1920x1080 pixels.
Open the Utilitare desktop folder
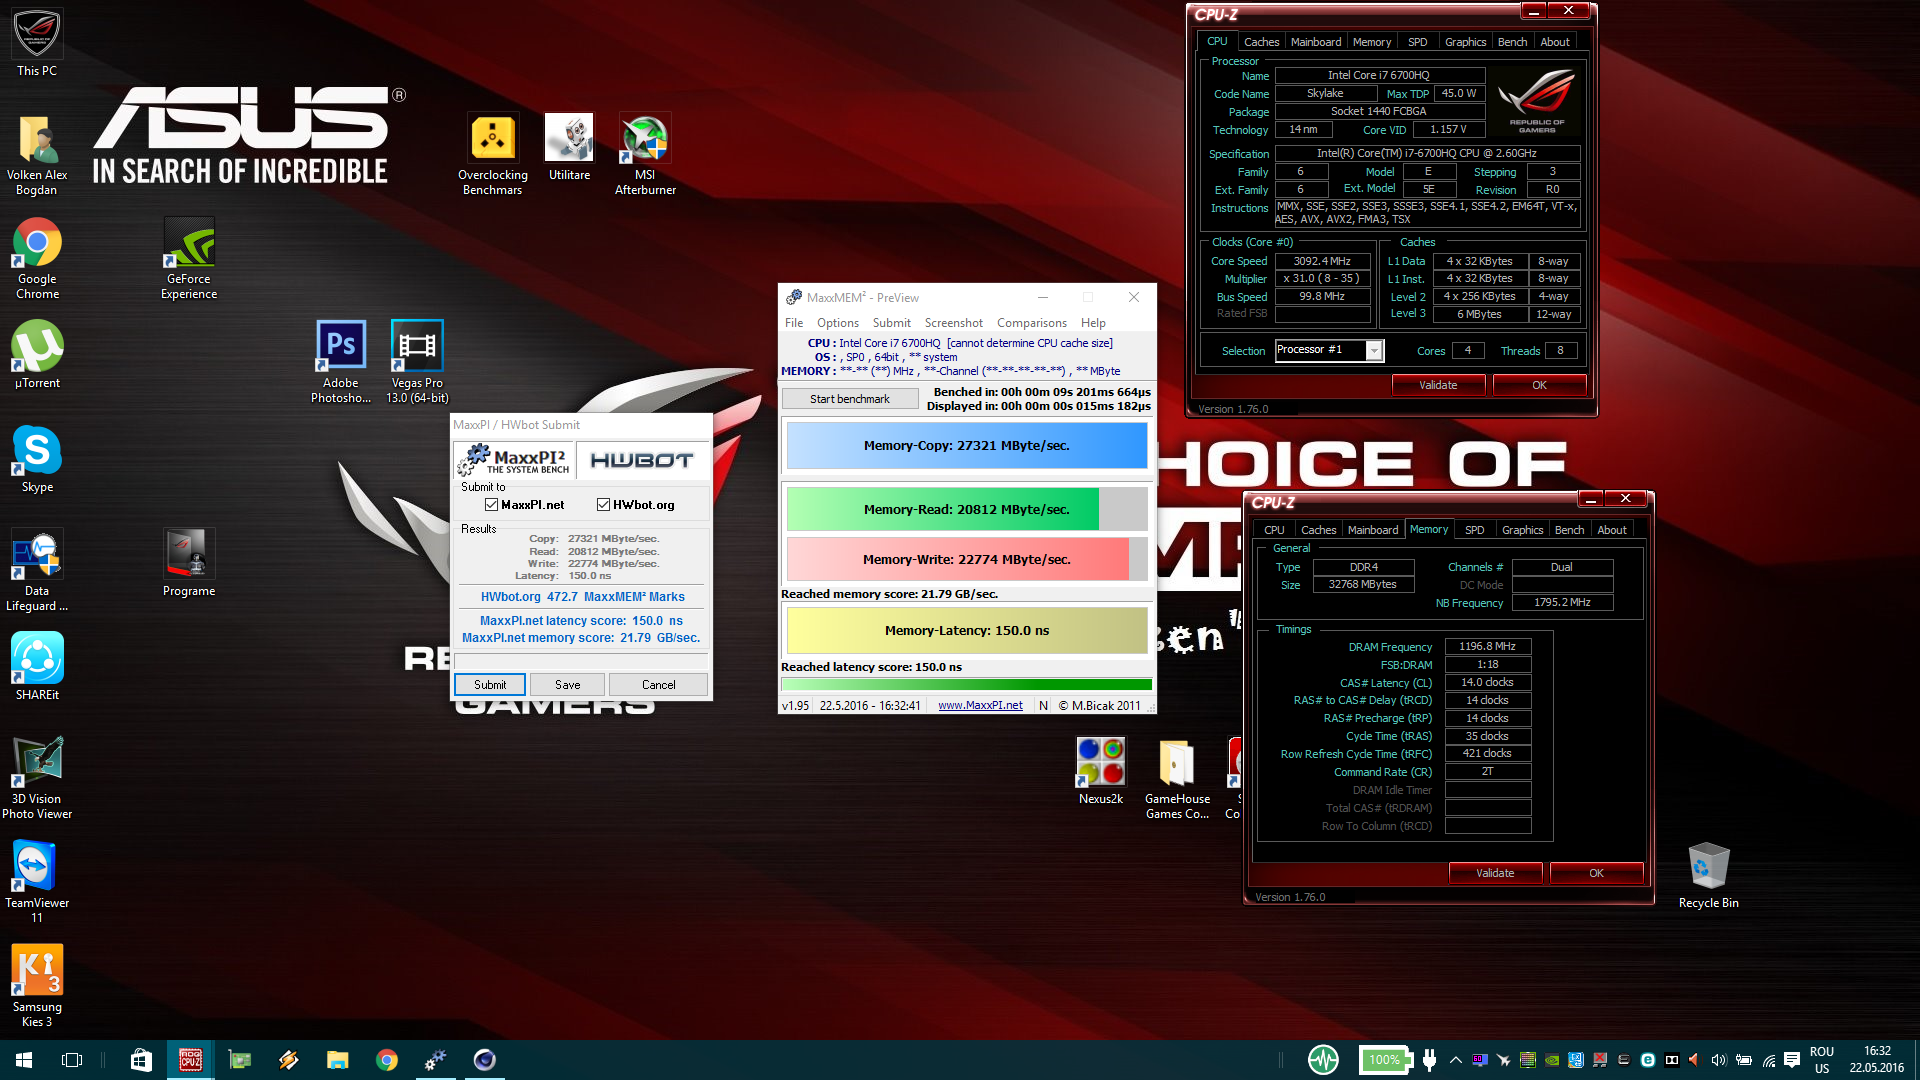pyautogui.click(x=569, y=147)
